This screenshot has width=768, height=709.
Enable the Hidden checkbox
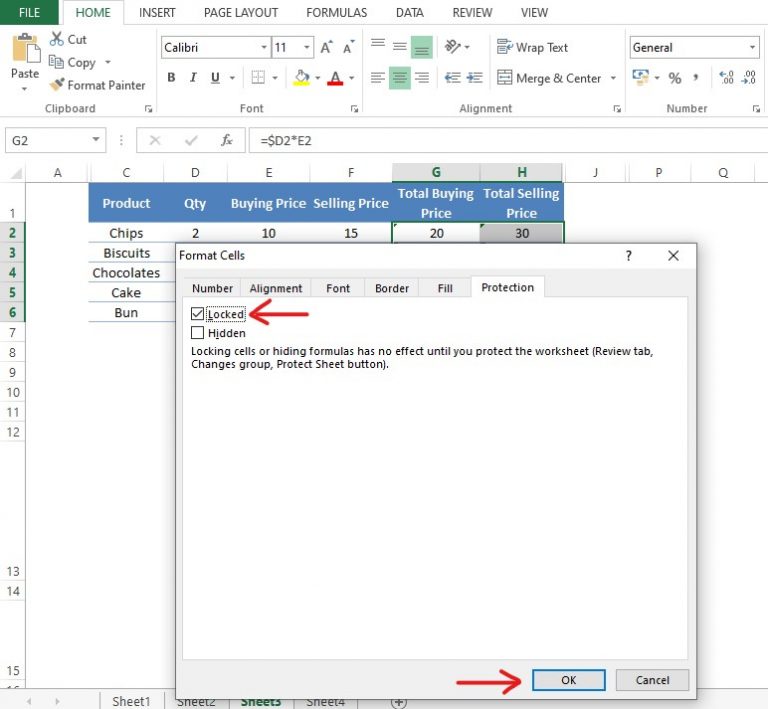[x=197, y=333]
